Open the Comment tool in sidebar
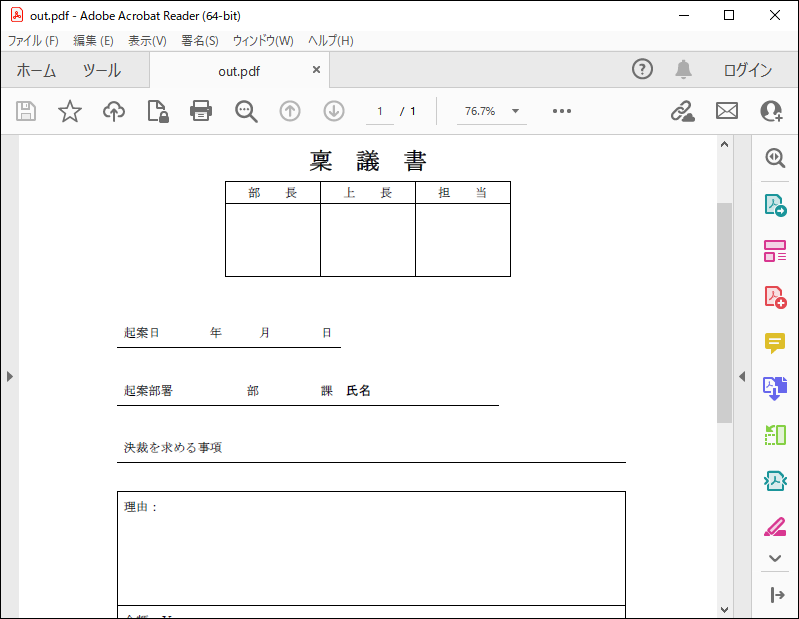 [775, 343]
